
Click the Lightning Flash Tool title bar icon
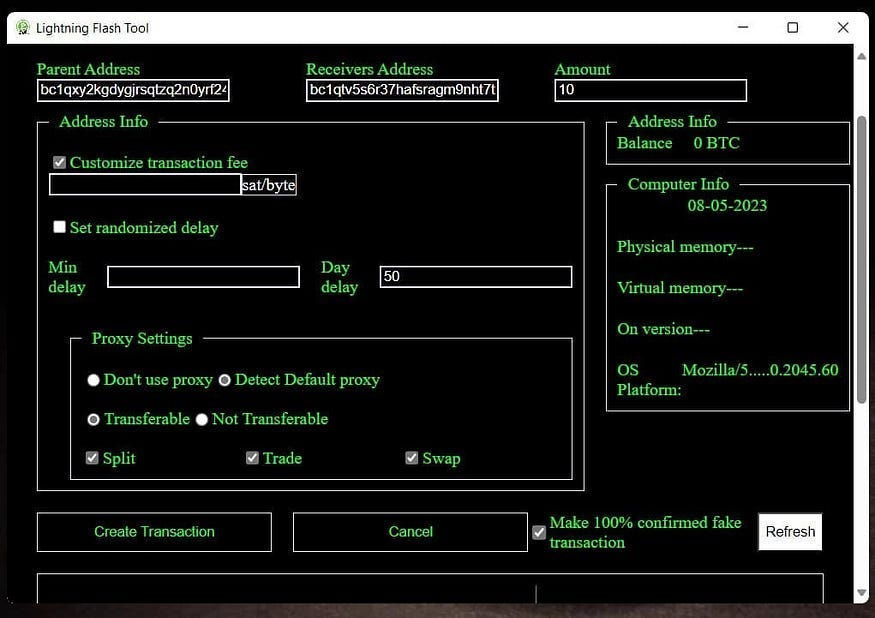(x=23, y=28)
